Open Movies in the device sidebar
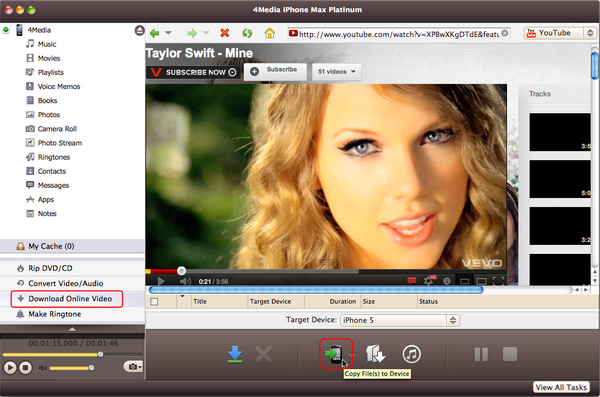Viewport: 600px width, 397px height. (49, 58)
